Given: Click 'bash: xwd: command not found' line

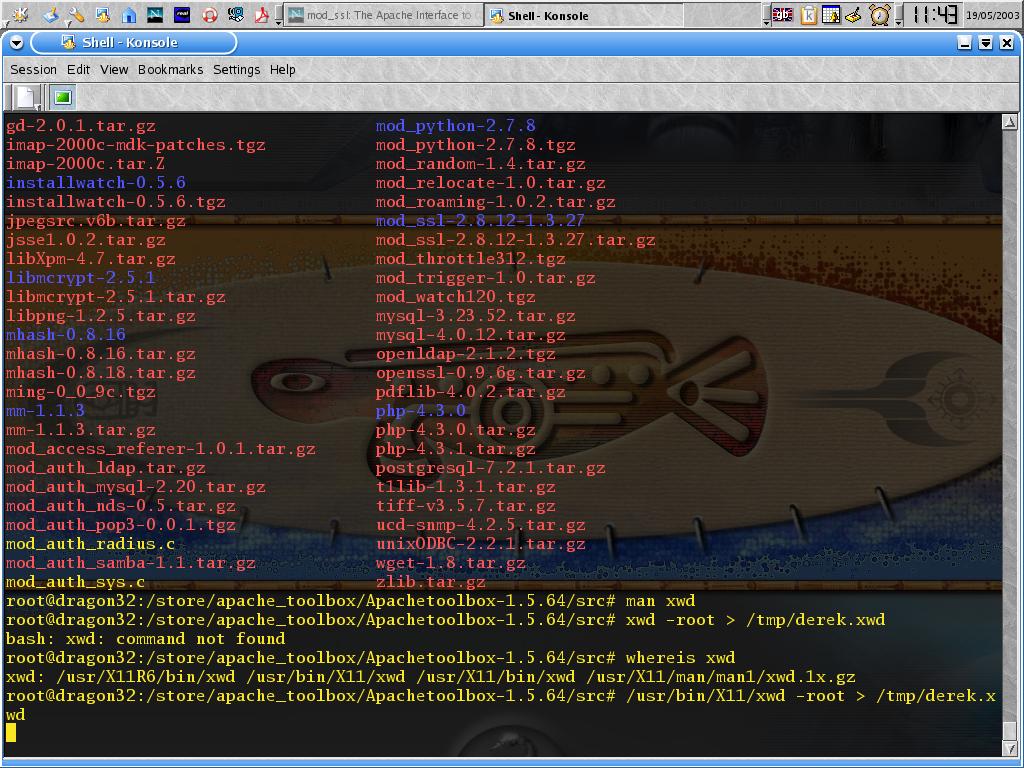Looking at the screenshot, I should (x=146, y=639).
